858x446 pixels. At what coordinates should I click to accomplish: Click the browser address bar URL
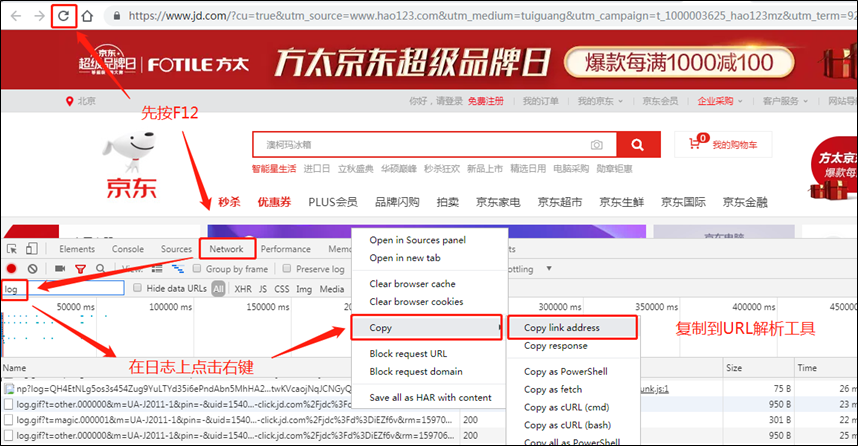click(492, 16)
